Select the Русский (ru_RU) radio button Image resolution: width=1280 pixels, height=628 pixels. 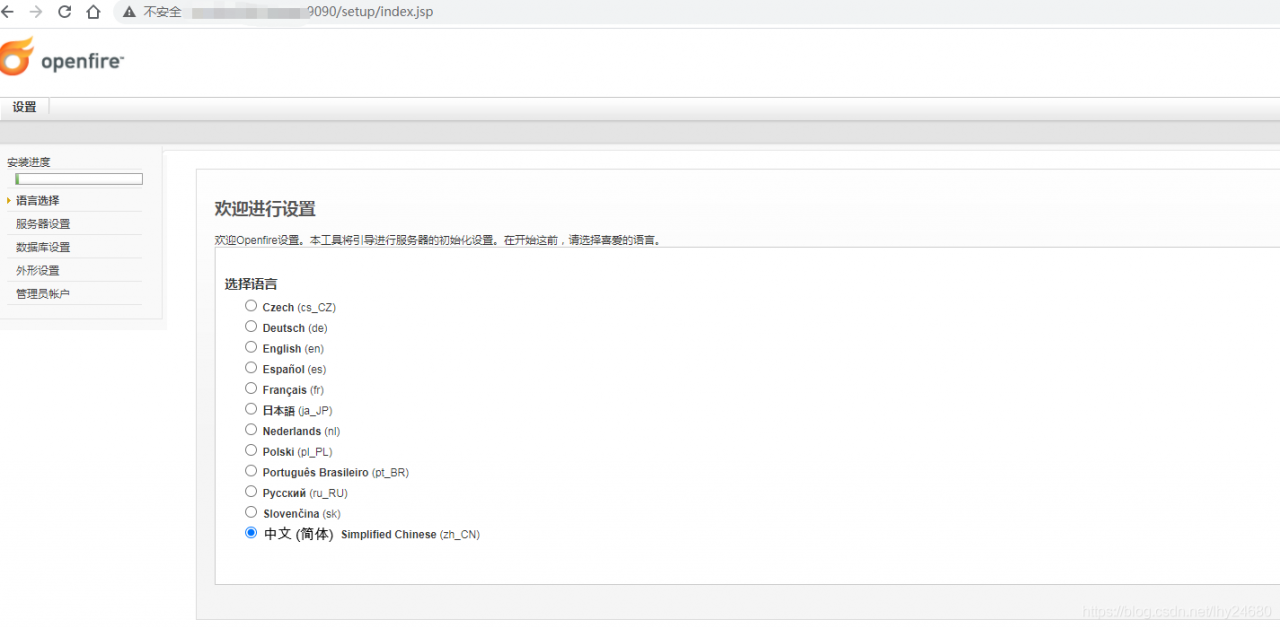click(251, 491)
